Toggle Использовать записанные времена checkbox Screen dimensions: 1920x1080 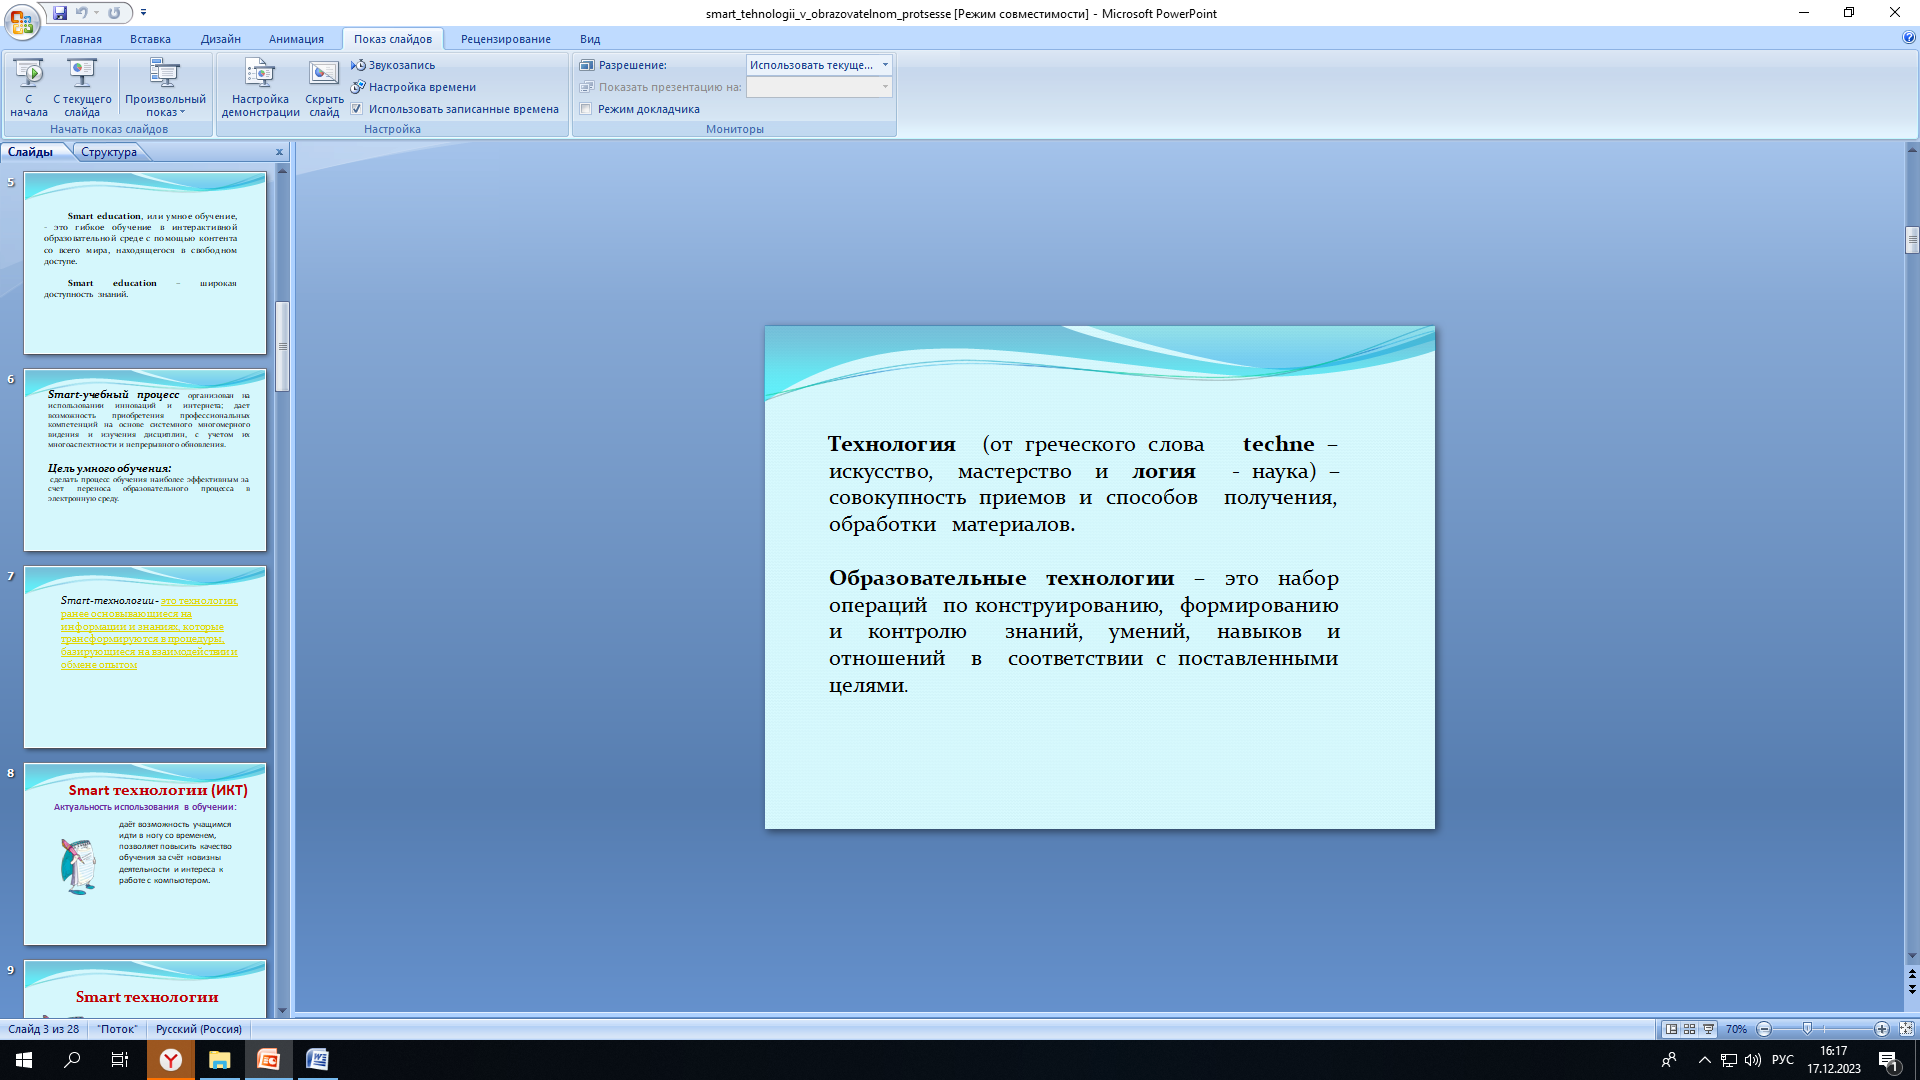pos(357,109)
